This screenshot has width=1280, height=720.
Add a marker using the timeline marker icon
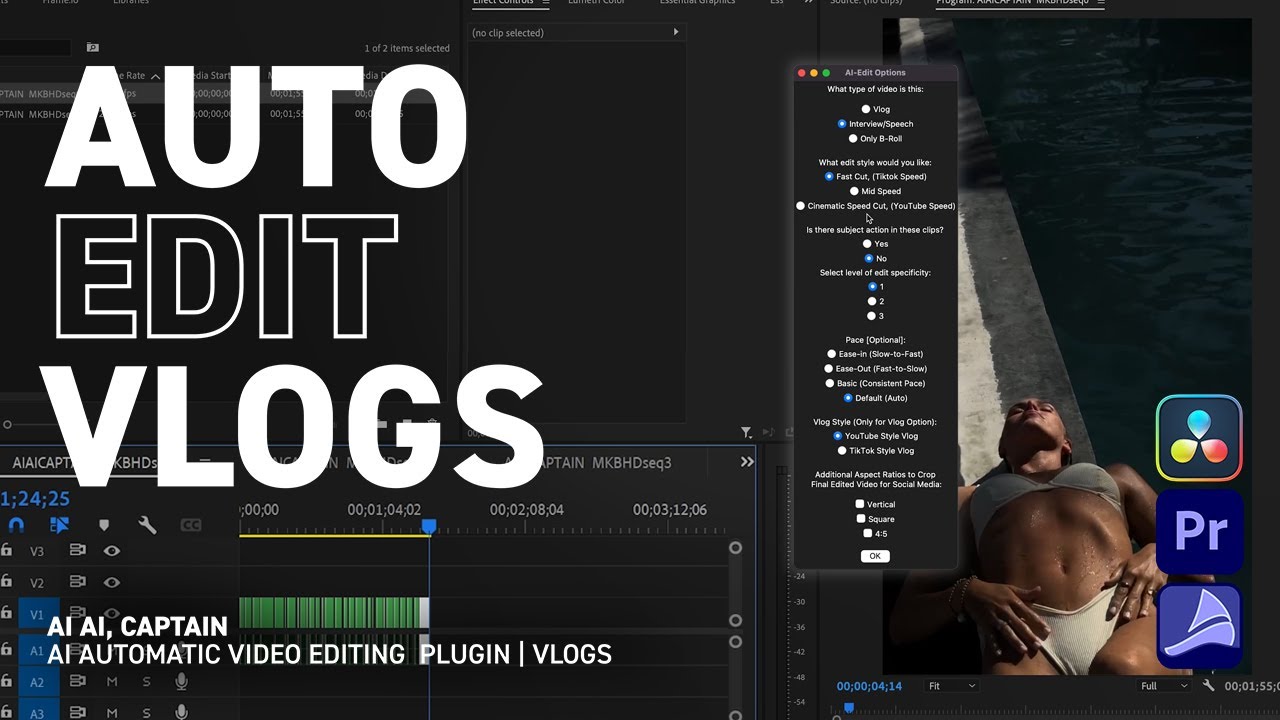(104, 525)
